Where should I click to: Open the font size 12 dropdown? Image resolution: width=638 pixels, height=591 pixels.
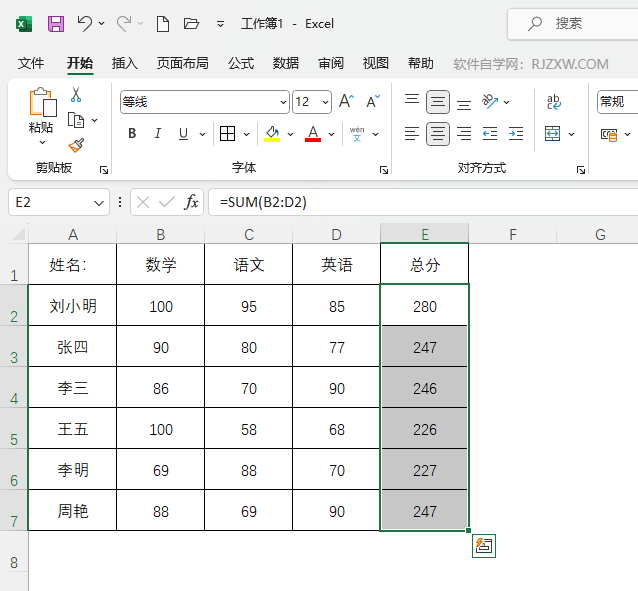point(326,102)
